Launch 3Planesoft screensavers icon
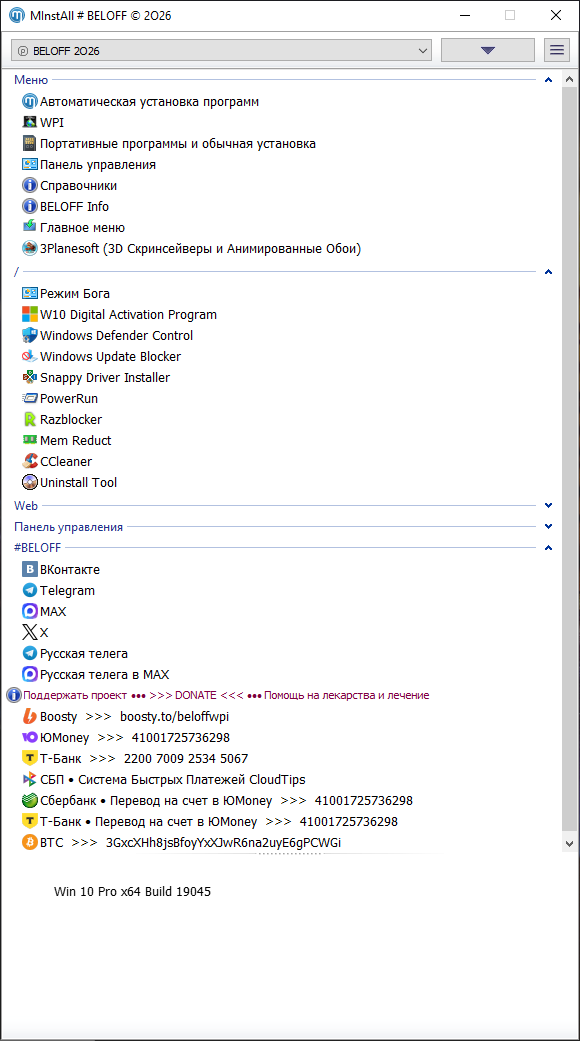 [x=30, y=248]
